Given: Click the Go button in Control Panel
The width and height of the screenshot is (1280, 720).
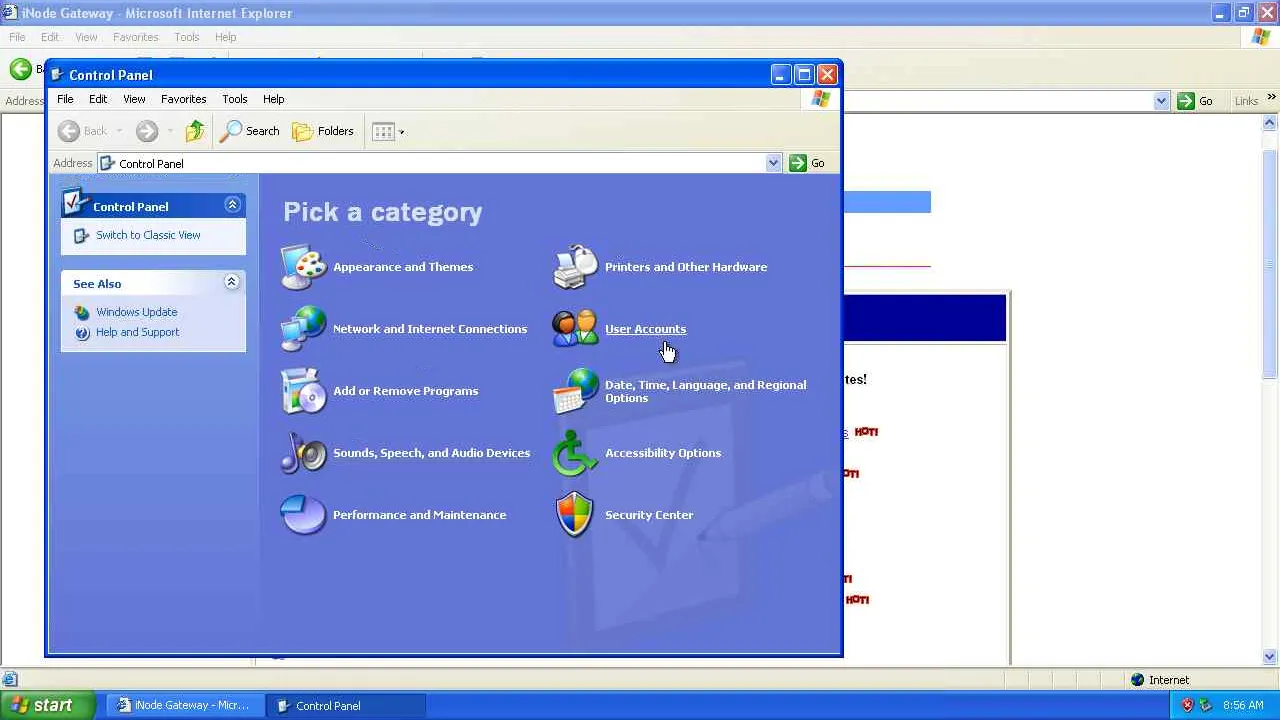Looking at the screenshot, I should point(808,163).
